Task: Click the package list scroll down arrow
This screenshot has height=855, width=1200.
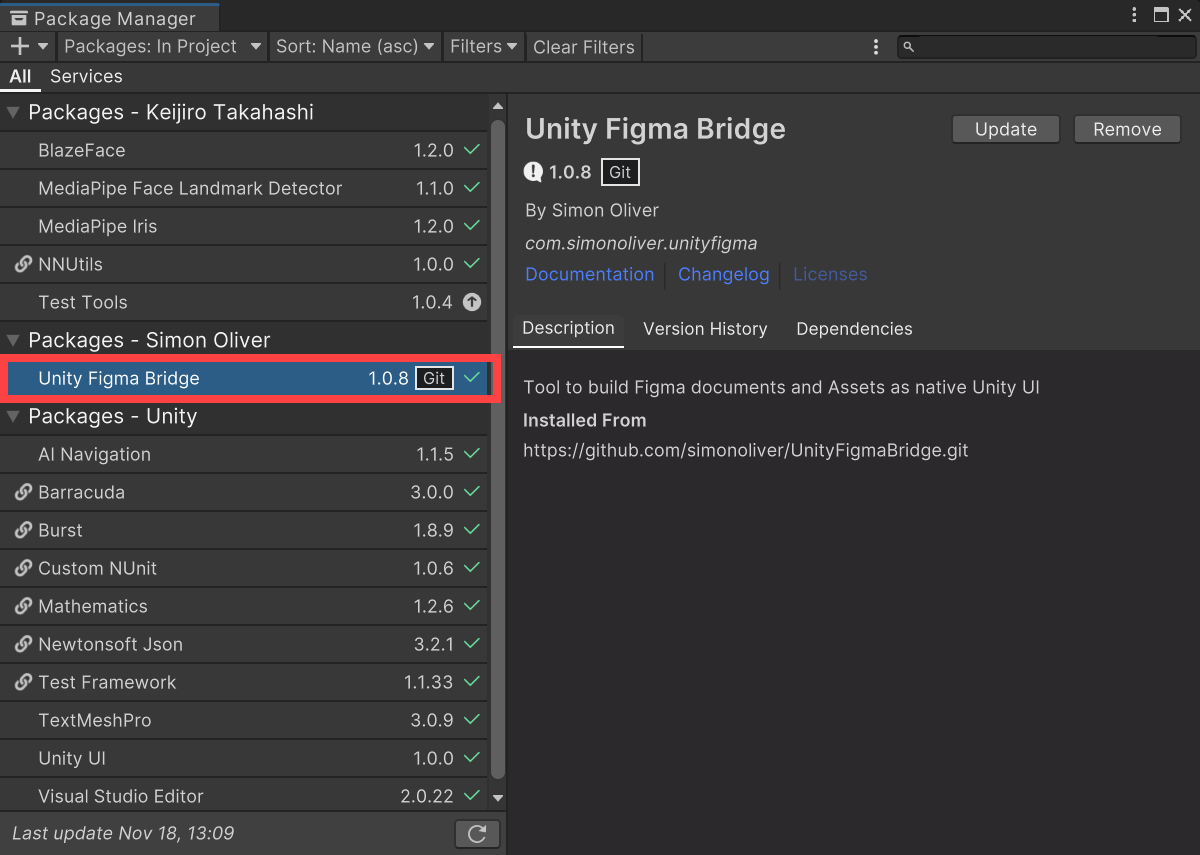Action: point(498,798)
